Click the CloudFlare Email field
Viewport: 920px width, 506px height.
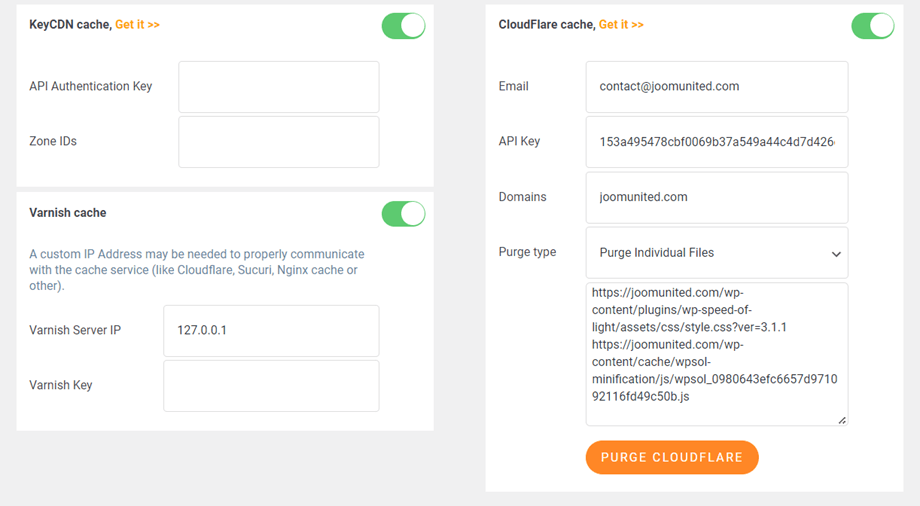[716, 87]
